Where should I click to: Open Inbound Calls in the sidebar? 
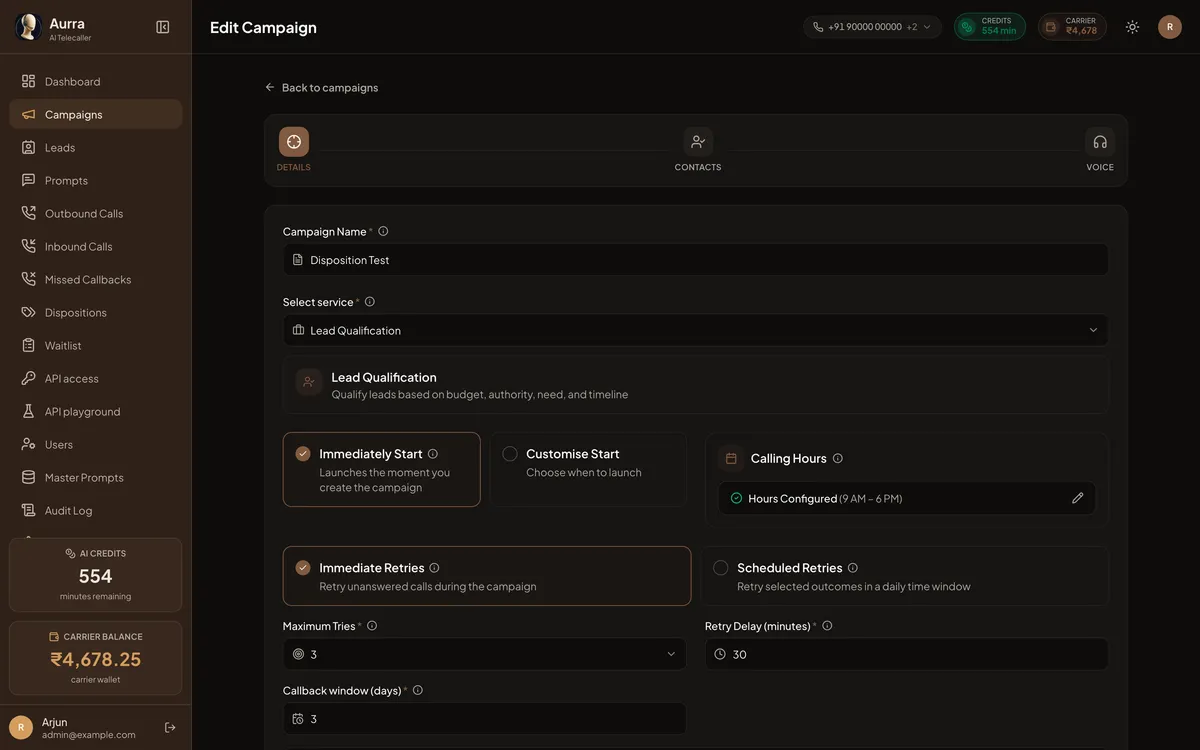click(96, 246)
